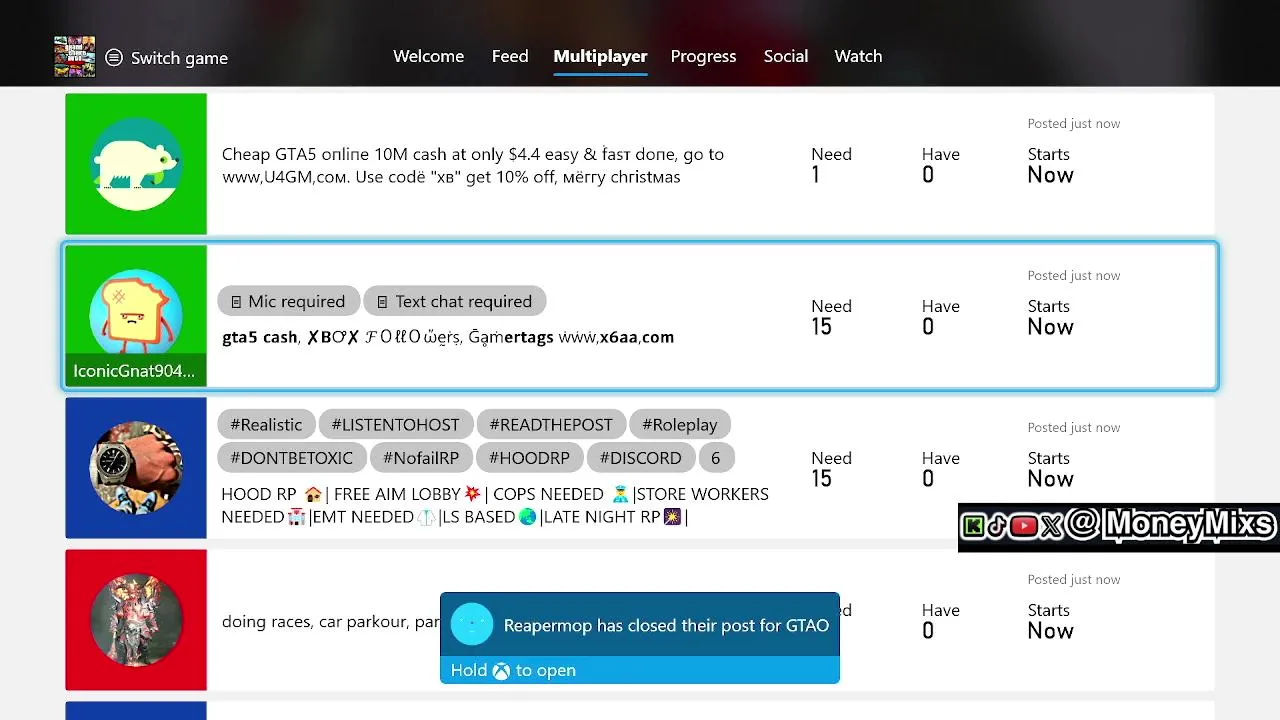
Task: Click the #NofailRP tag
Action: coord(421,457)
